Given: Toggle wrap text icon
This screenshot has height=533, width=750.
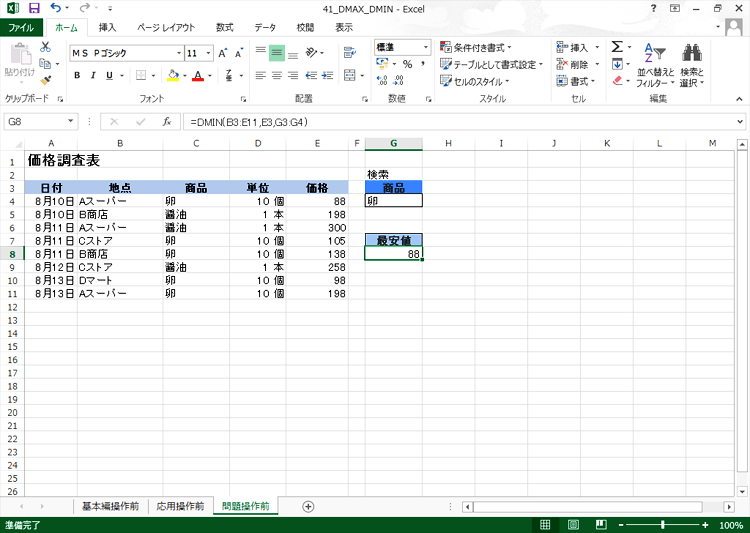Looking at the screenshot, I should [x=350, y=52].
